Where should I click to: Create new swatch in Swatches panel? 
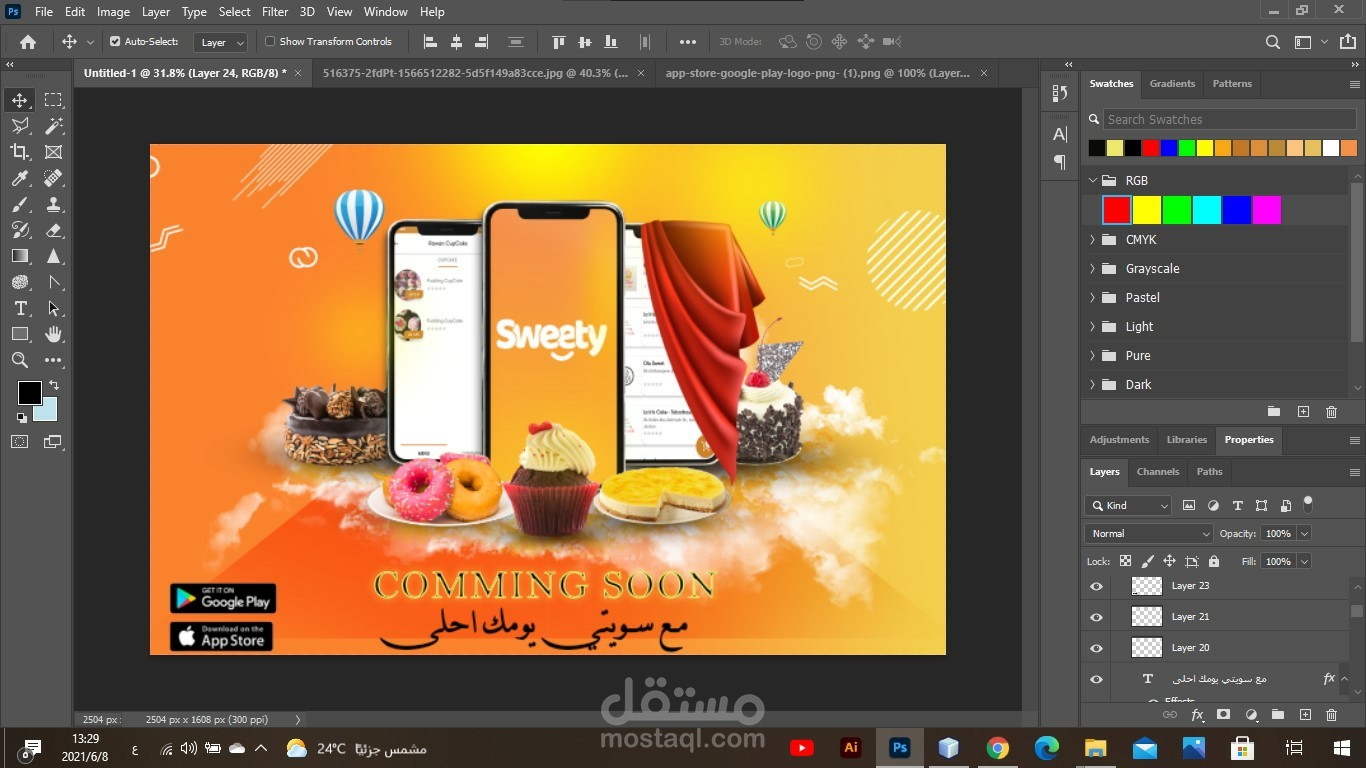[x=1303, y=412]
